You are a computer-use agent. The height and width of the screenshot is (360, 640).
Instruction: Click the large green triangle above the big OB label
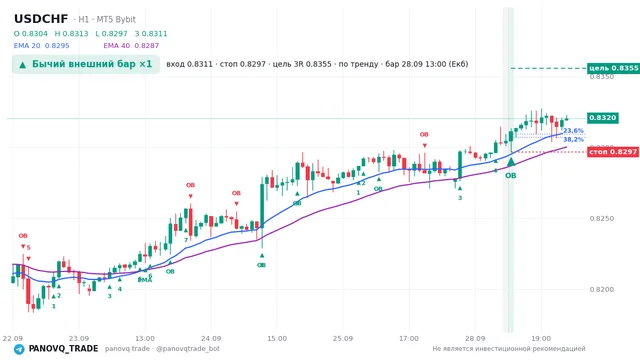coord(511,162)
